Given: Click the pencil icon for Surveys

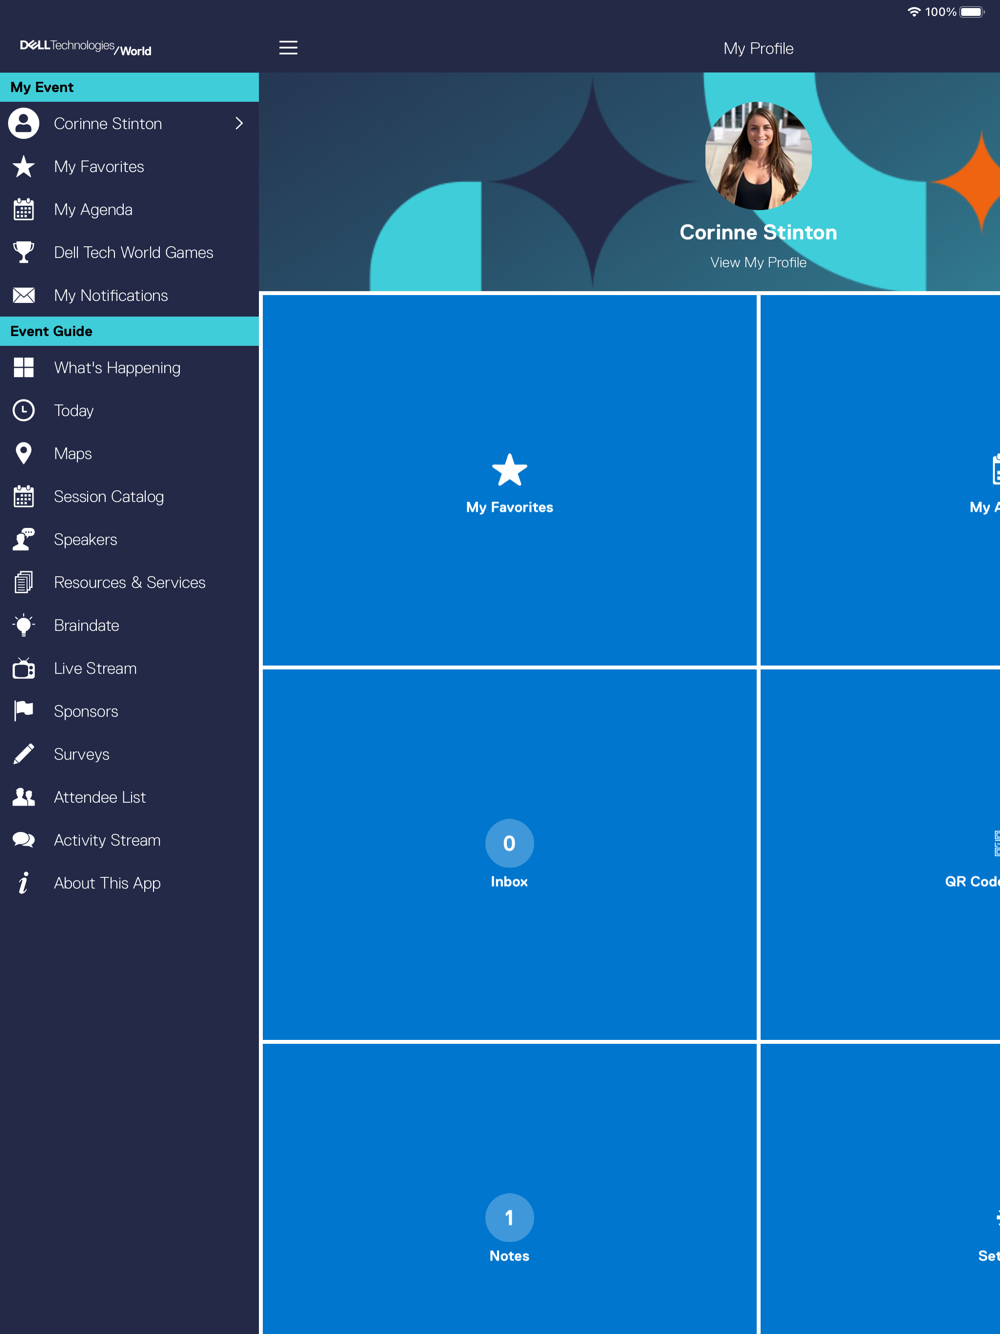Looking at the screenshot, I should point(24,754).
